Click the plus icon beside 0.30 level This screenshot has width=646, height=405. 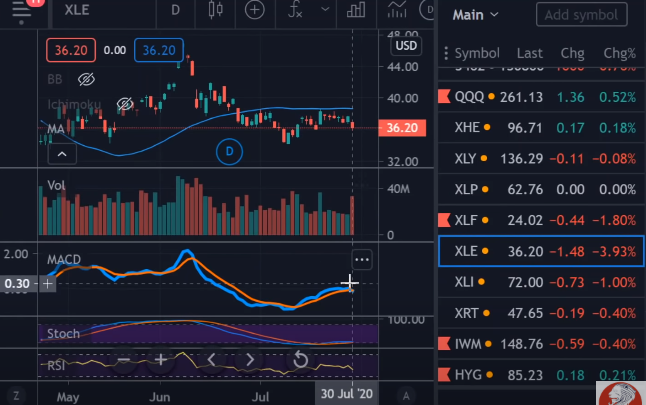[47, 283]
